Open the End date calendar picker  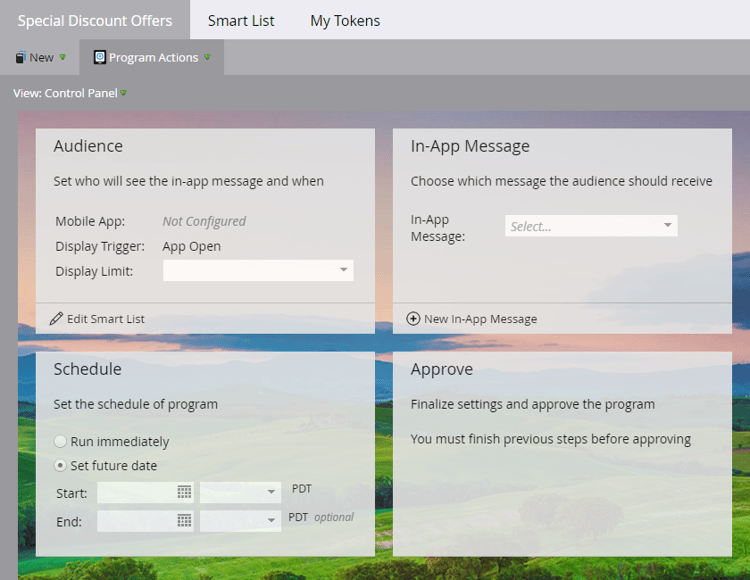point(184,520)
